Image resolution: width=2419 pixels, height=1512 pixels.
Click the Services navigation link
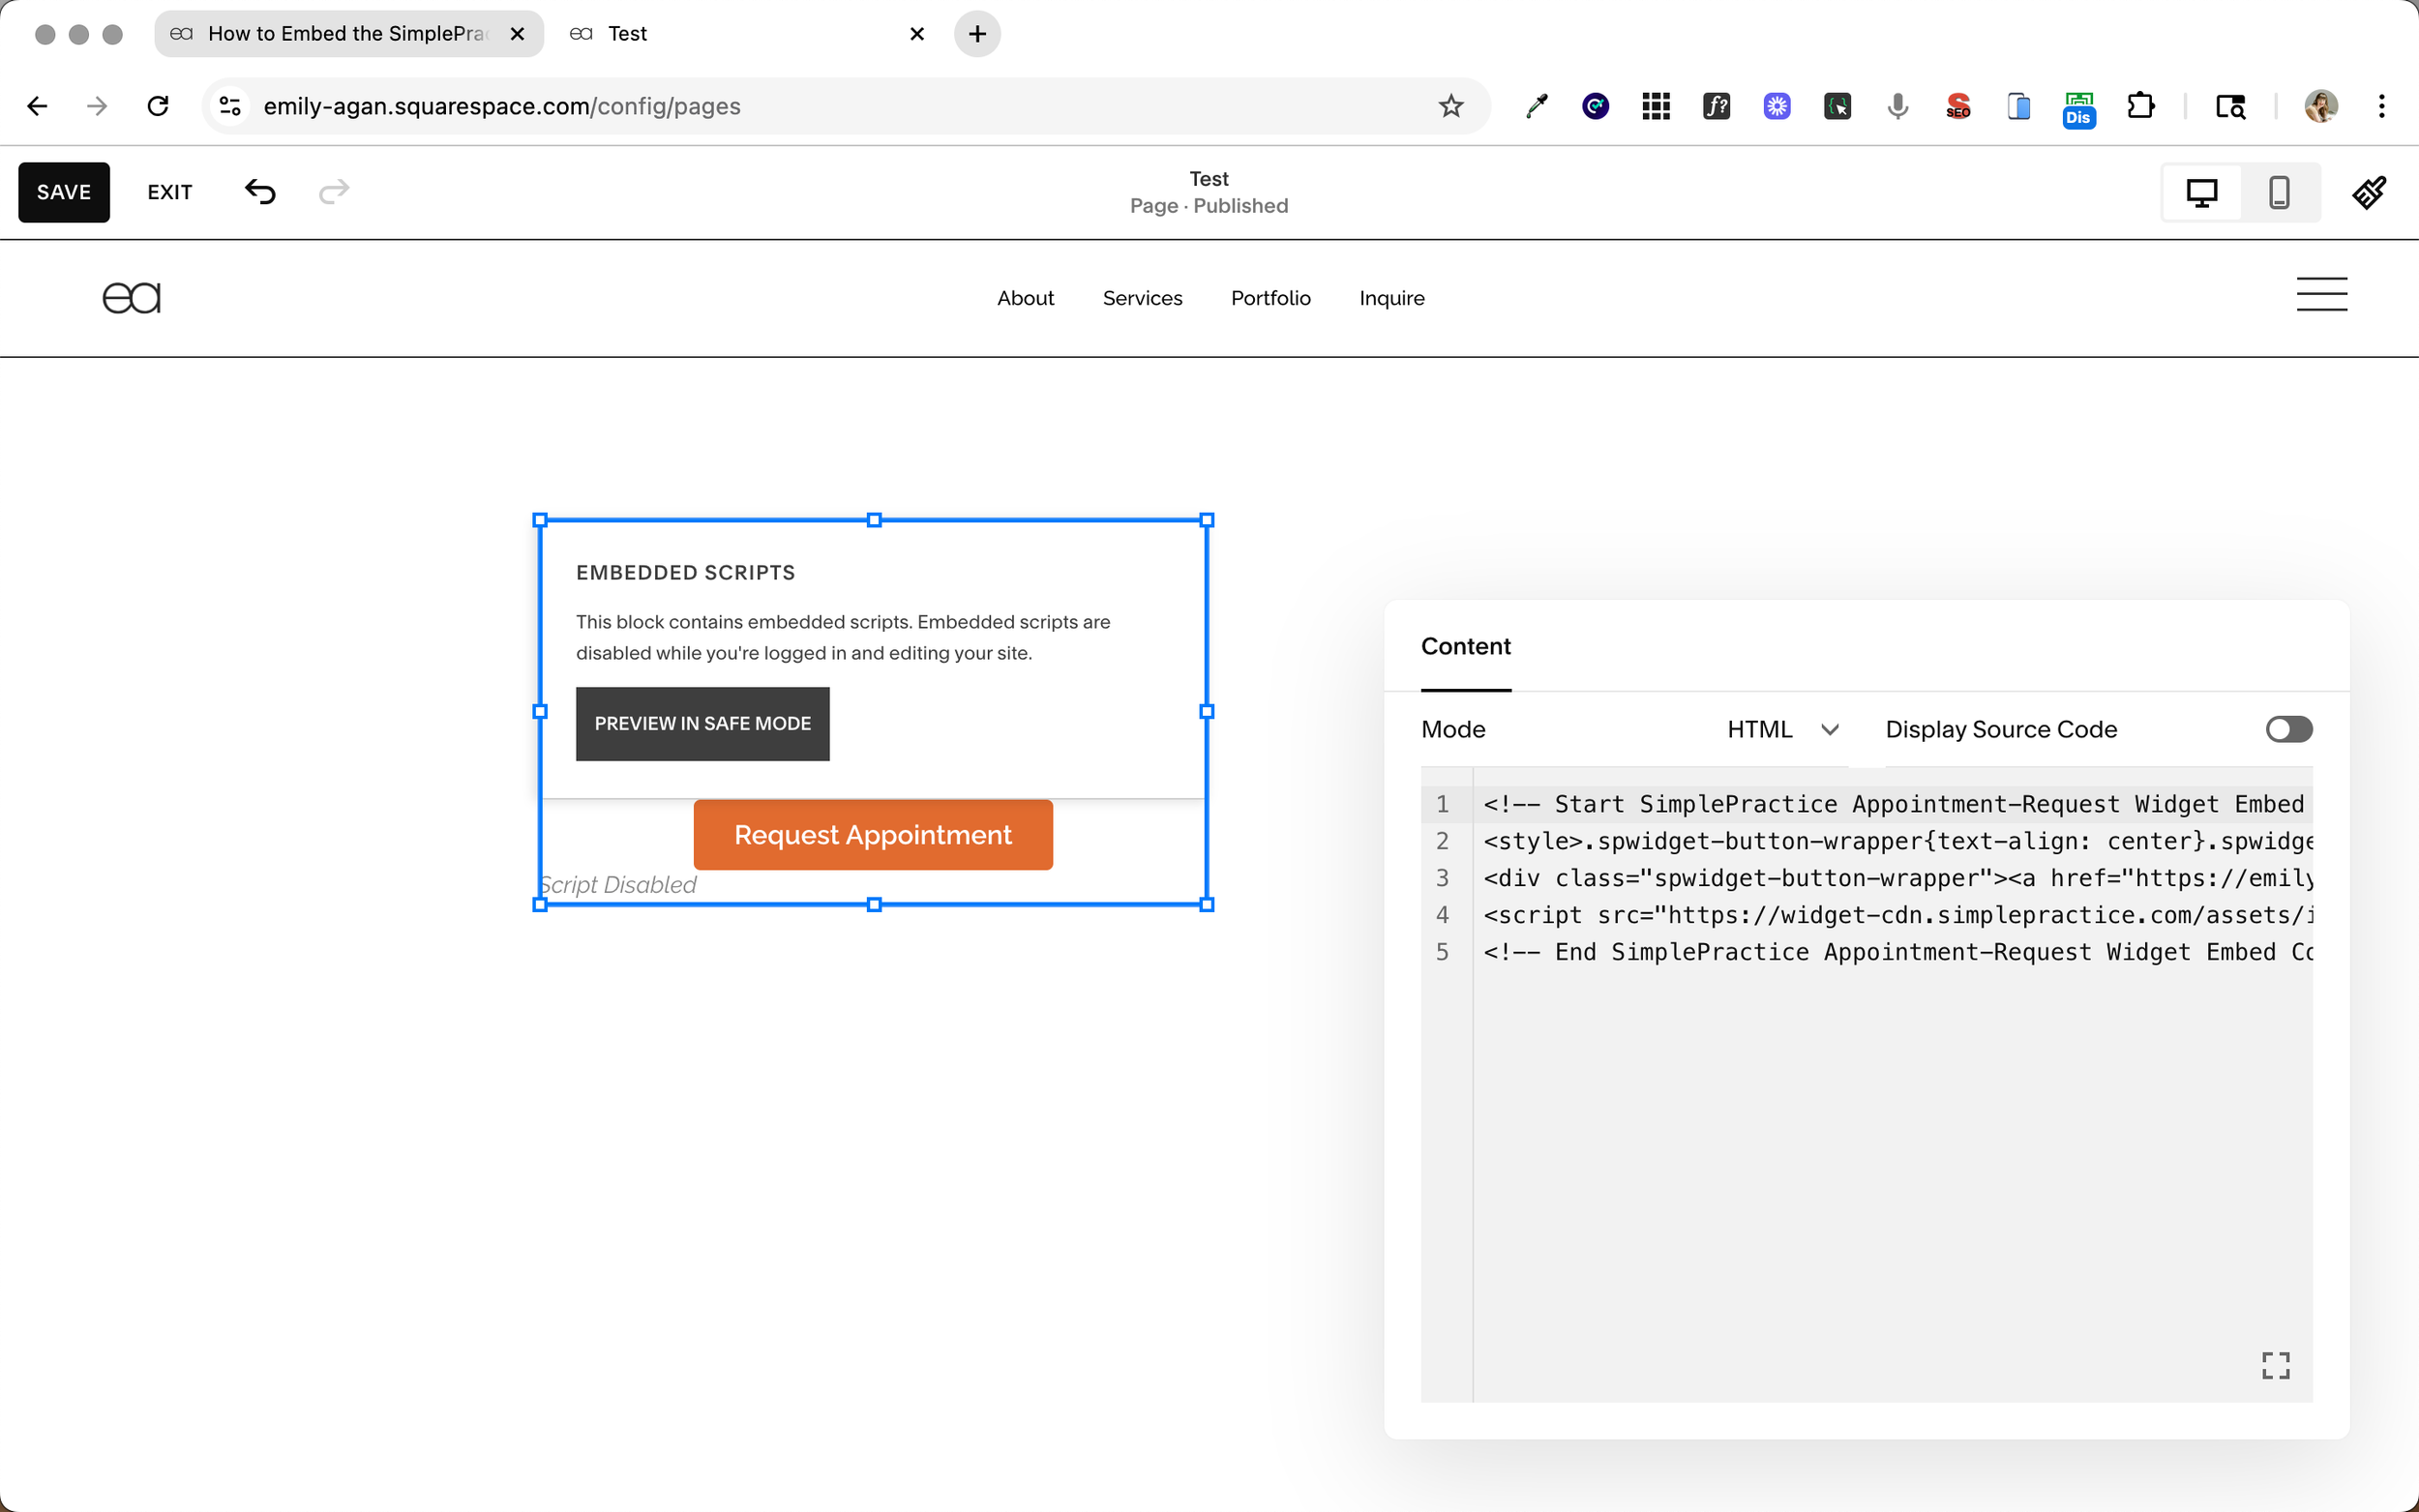pos(1142,298)
